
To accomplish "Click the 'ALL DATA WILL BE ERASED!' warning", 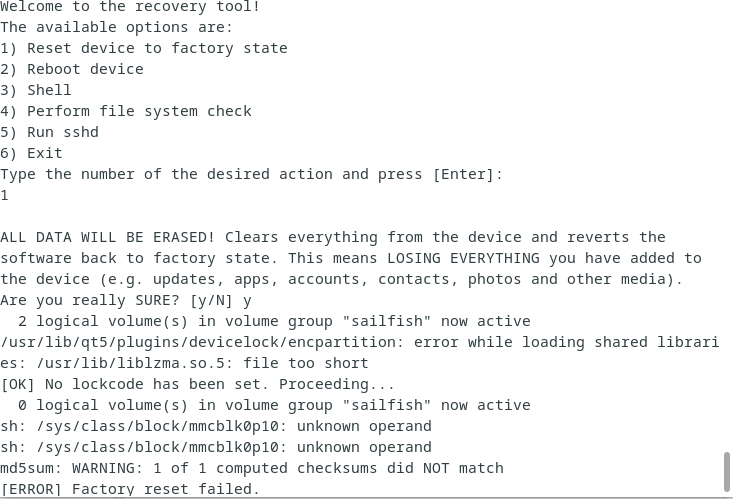I will pyautogui.click(x=108, y=237).
